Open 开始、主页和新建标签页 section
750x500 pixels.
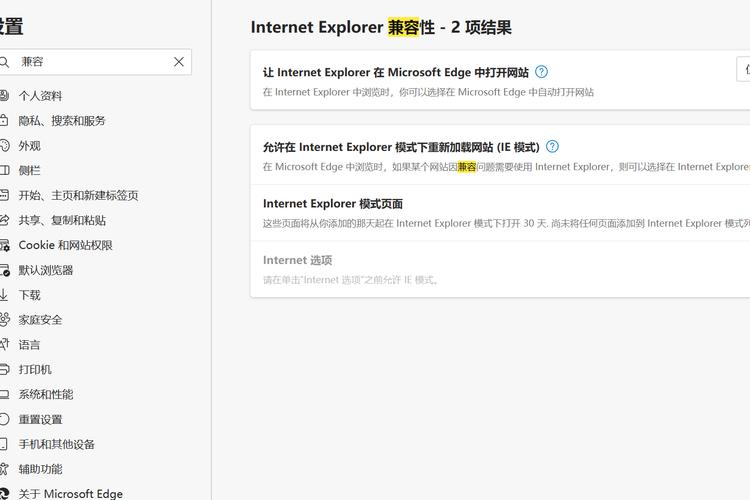(78, 195)
